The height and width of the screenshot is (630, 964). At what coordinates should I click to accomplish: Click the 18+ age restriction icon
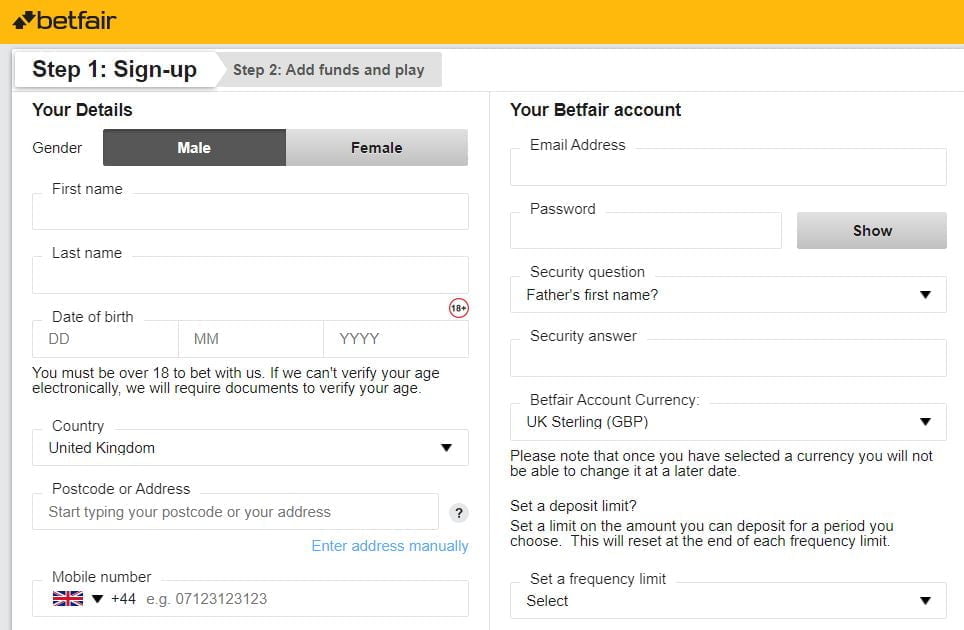pos(458,309)
